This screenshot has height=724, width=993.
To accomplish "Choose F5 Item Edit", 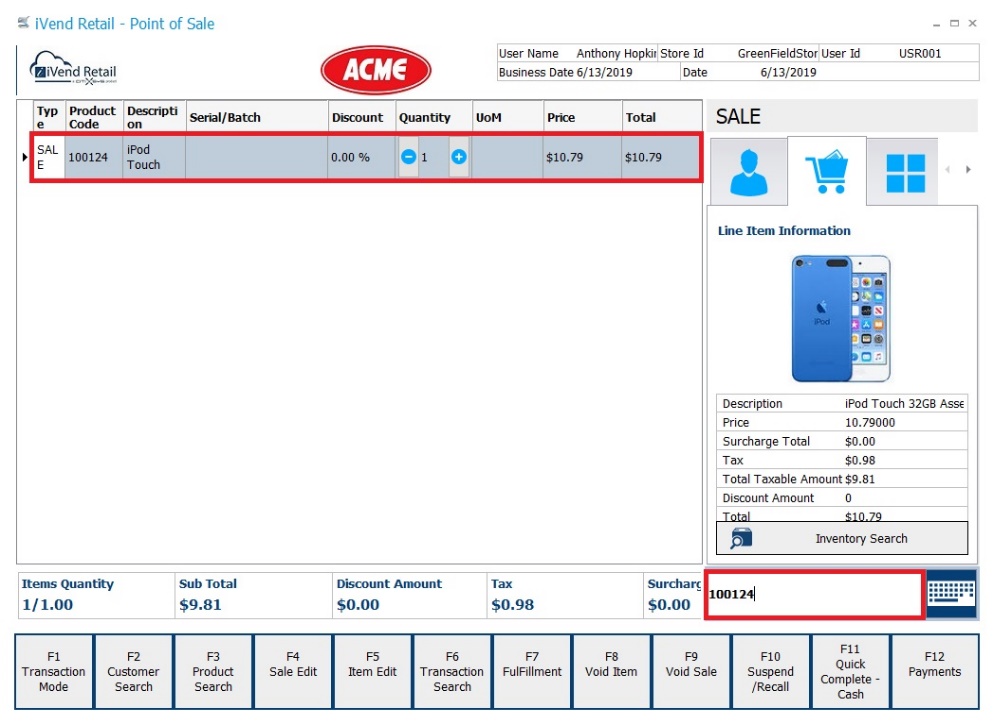I will 372,671.
